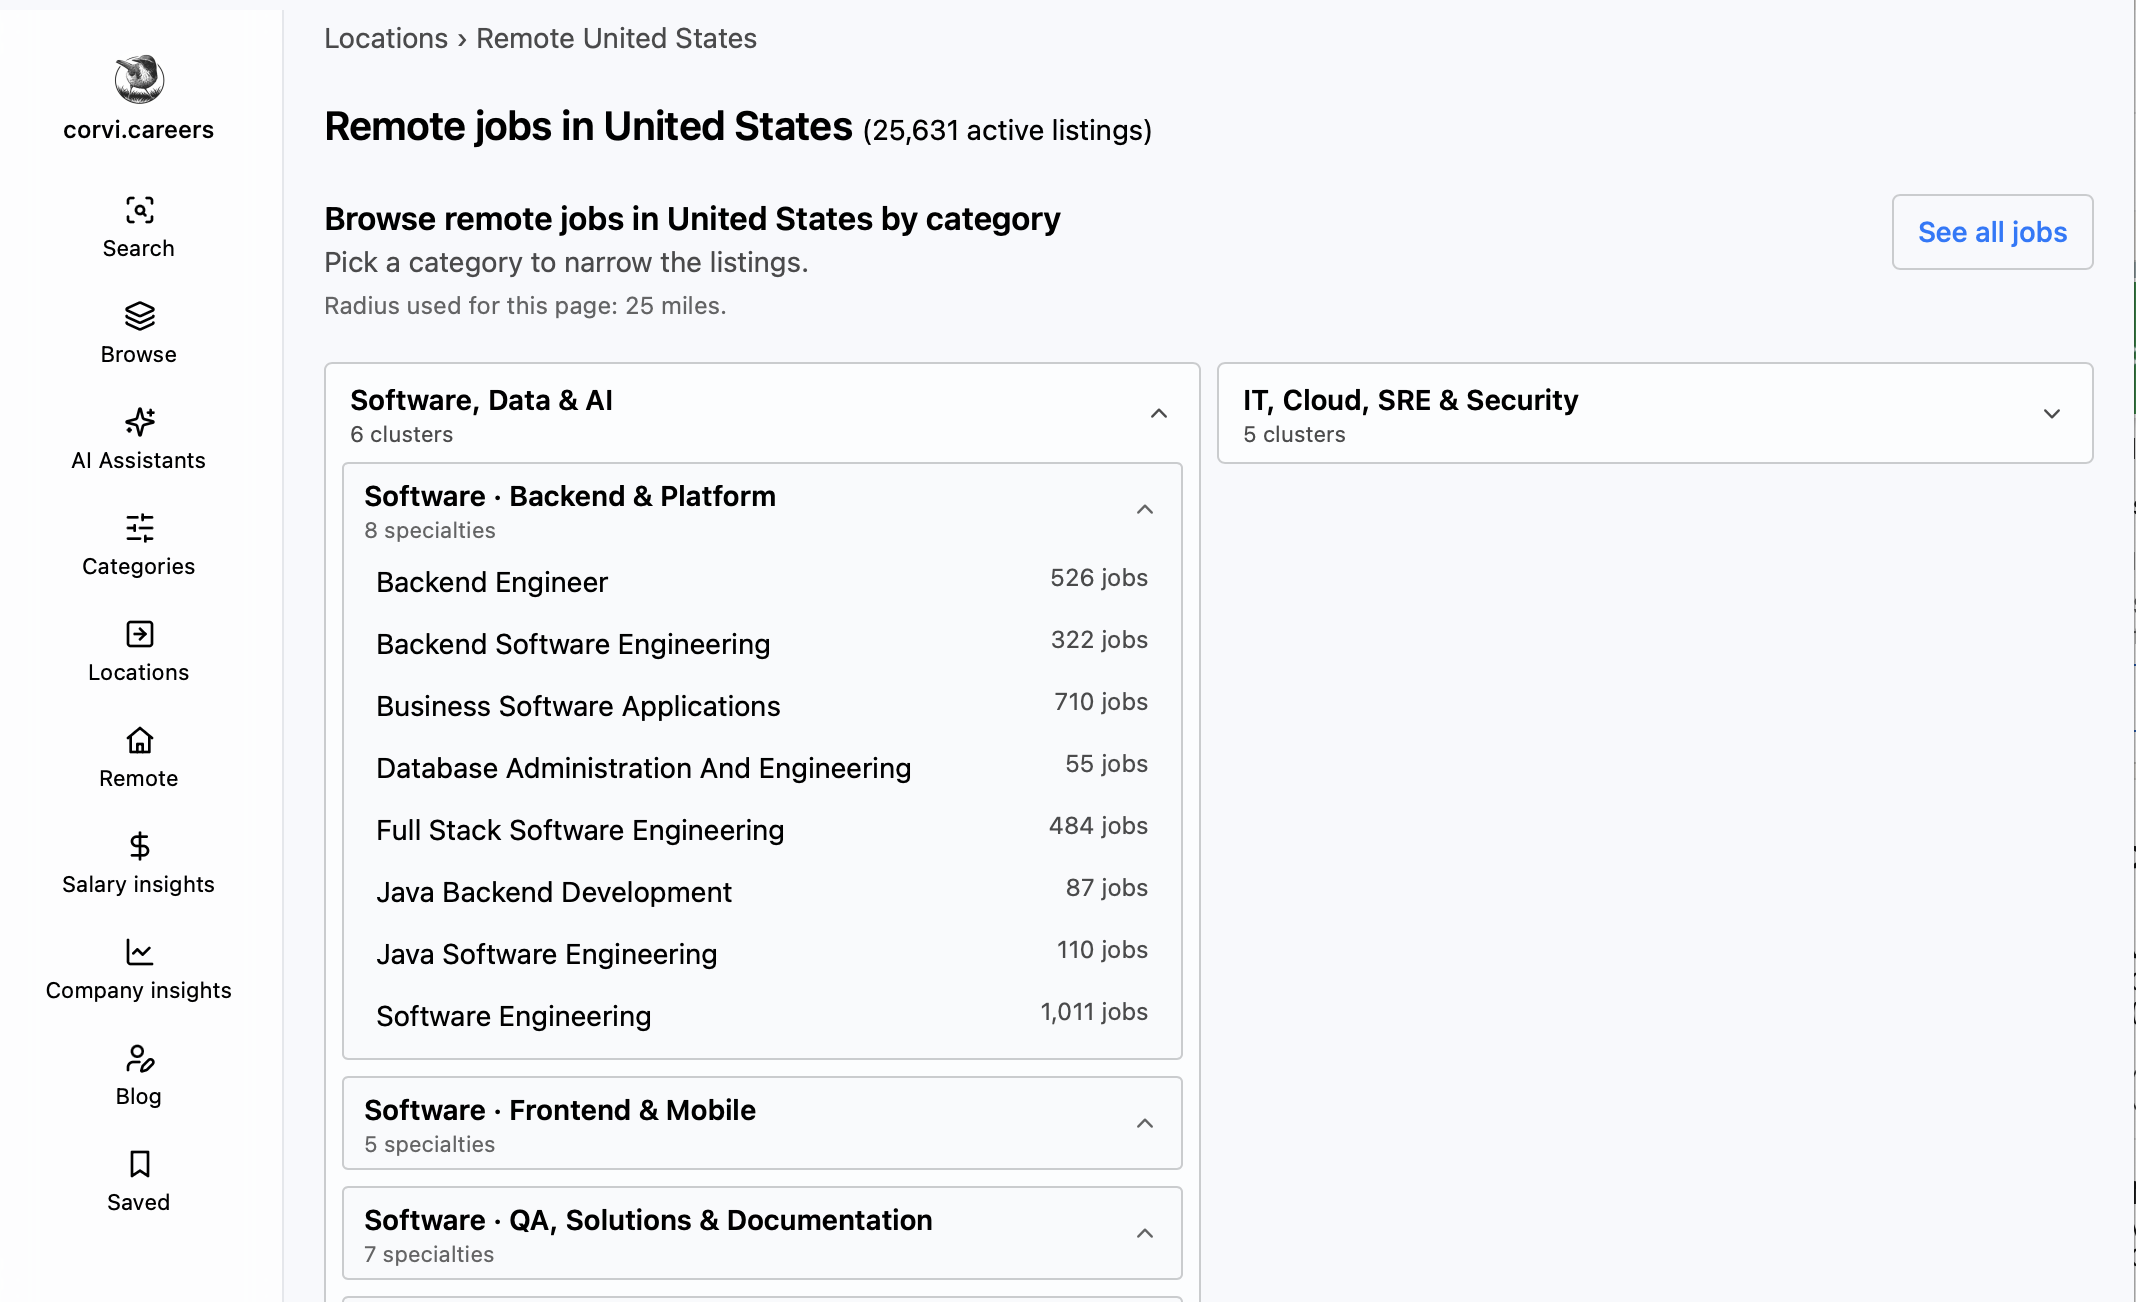Screen dimensions: 2136x1302
Task: Click the Browse layers icon
Action: pyautogui.click(x=139, y=316)
